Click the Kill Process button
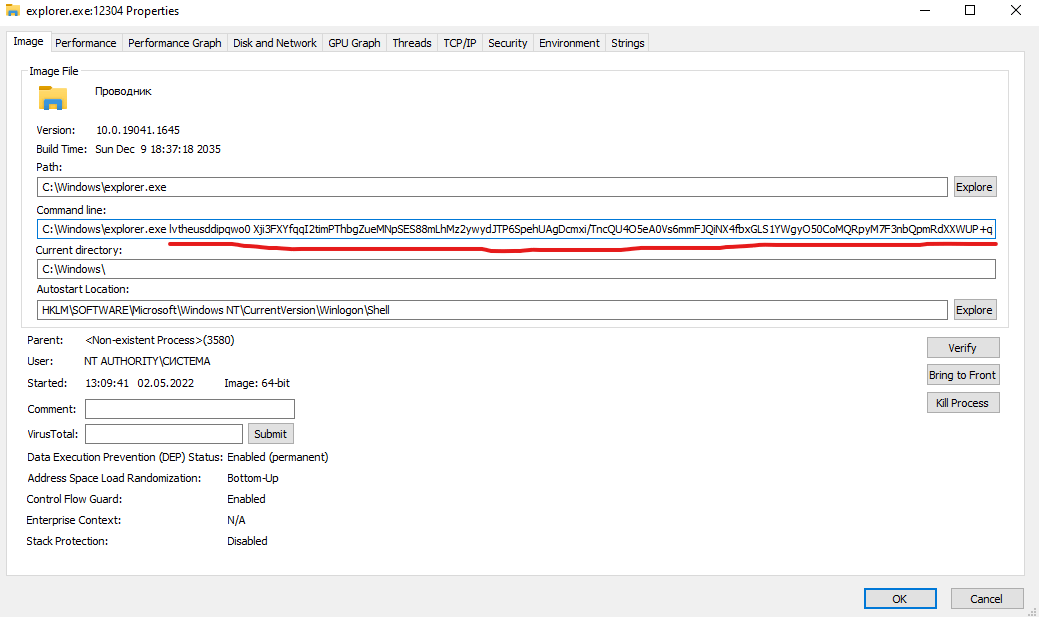Image resolution: width=1039 pixels, height=617 pixels. pyautogui.click(x=962, y=403)
